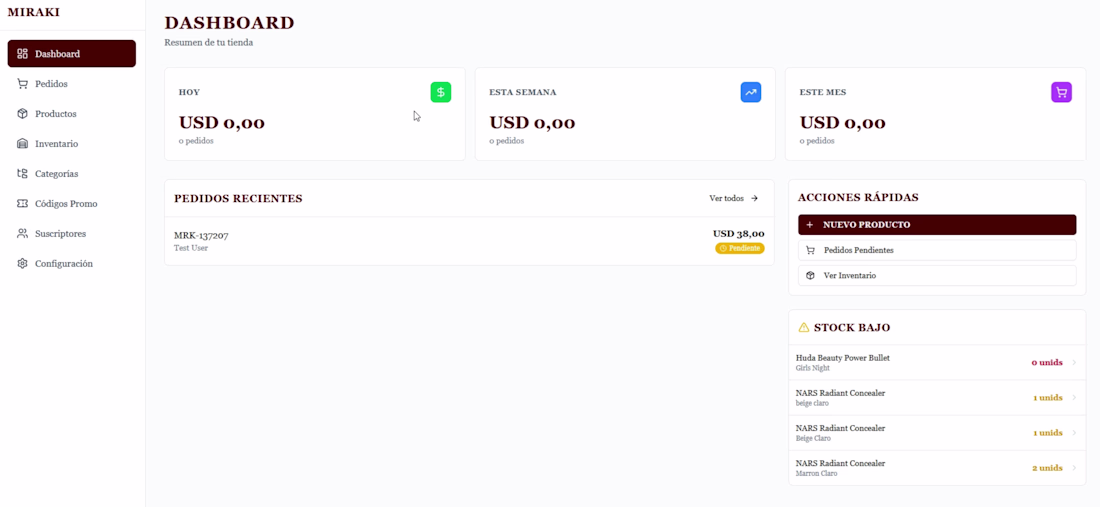Screen dimensions: 1100x507
Task: Click the Códigos Promo ticket icon
Action: 23,204
